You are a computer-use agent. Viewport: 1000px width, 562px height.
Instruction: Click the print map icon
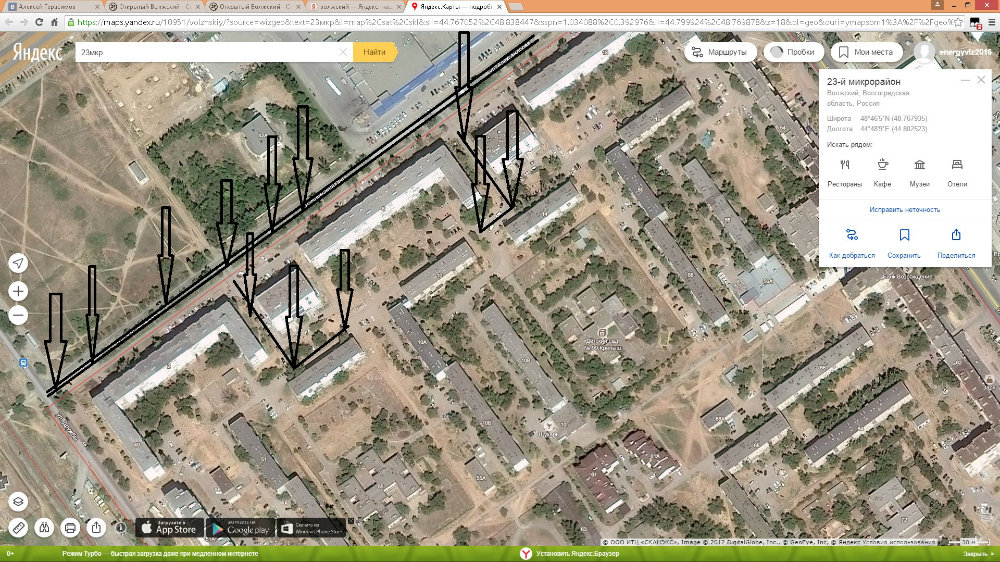click(x=70, y=527)
